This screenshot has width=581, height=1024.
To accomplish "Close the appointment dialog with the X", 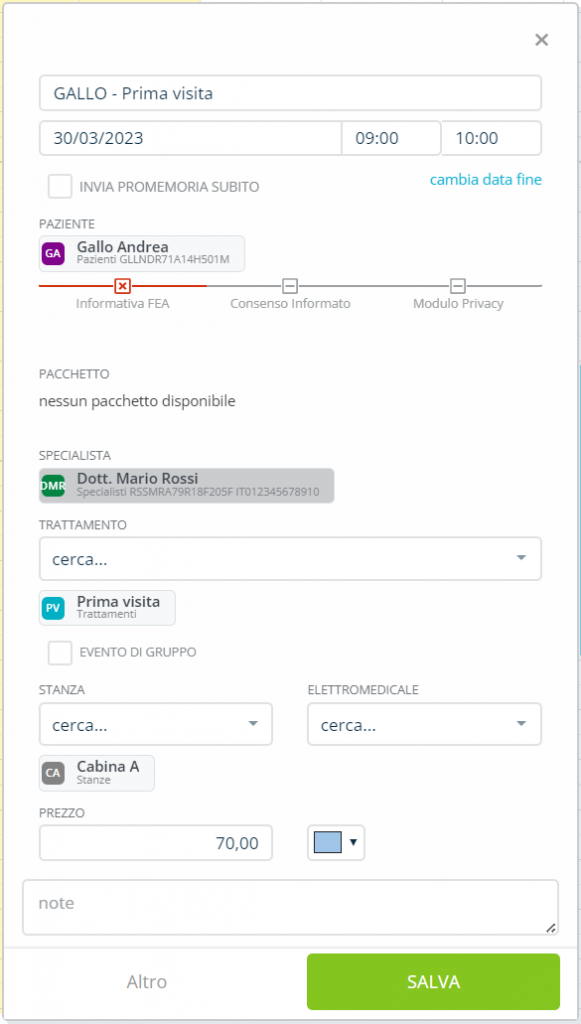I will pyautogui.click(x=541, y=40).
